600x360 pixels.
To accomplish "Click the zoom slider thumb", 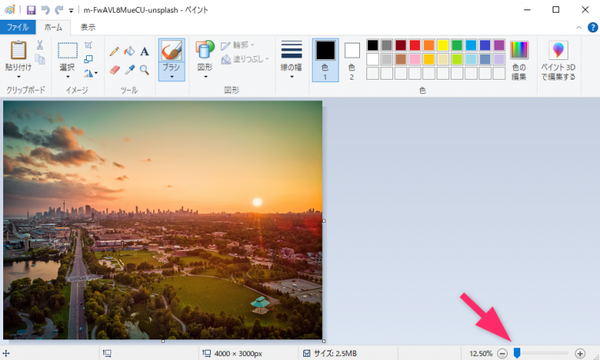I will 517,353.
